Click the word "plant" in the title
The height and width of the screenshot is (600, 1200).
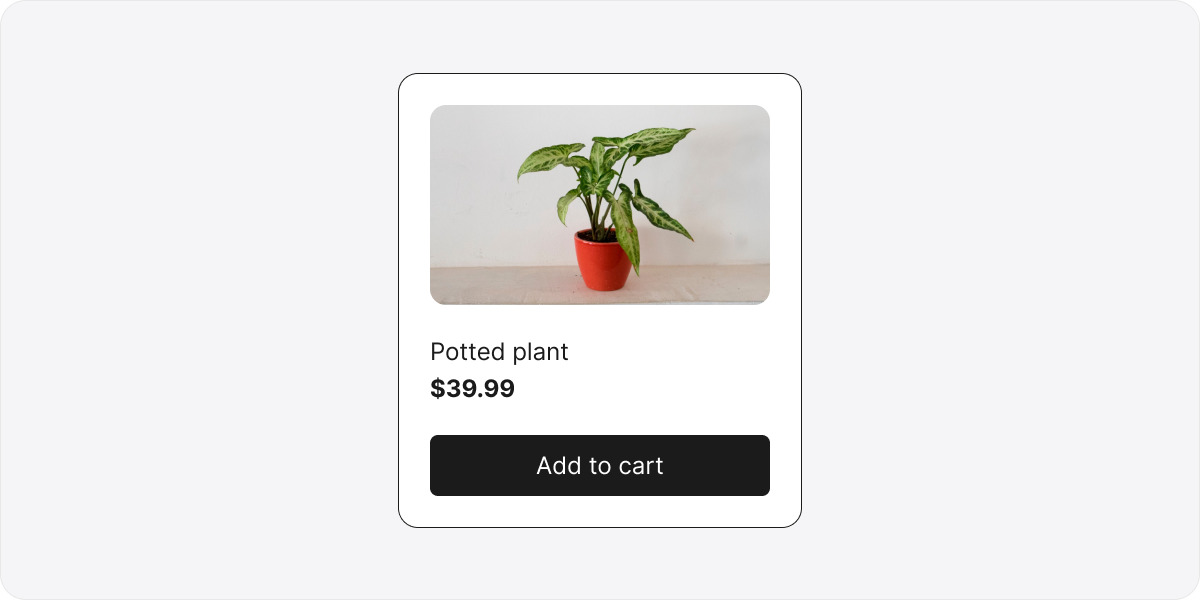[540, 353]
